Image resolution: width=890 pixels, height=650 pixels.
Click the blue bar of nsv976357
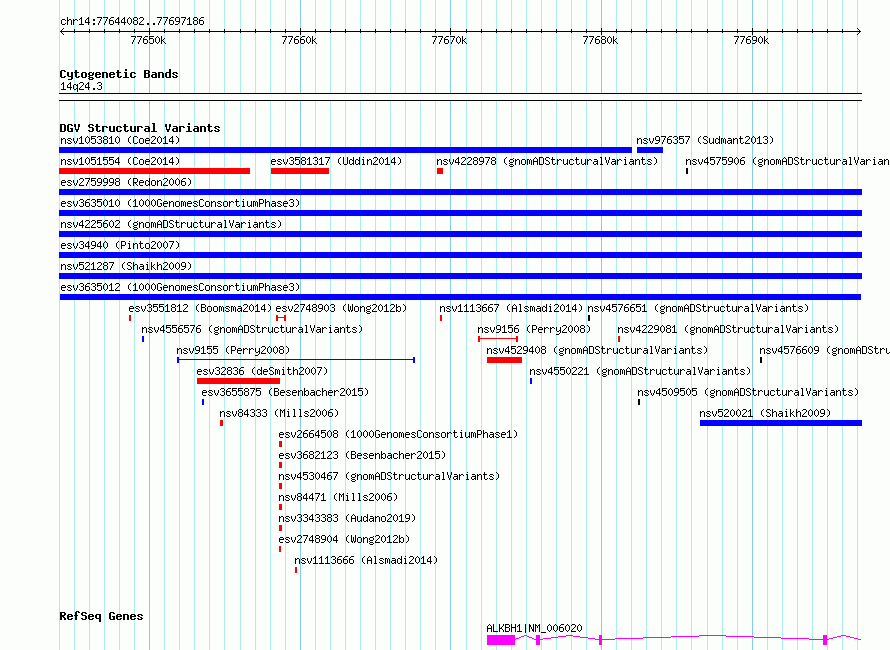(x=650, y=150)
